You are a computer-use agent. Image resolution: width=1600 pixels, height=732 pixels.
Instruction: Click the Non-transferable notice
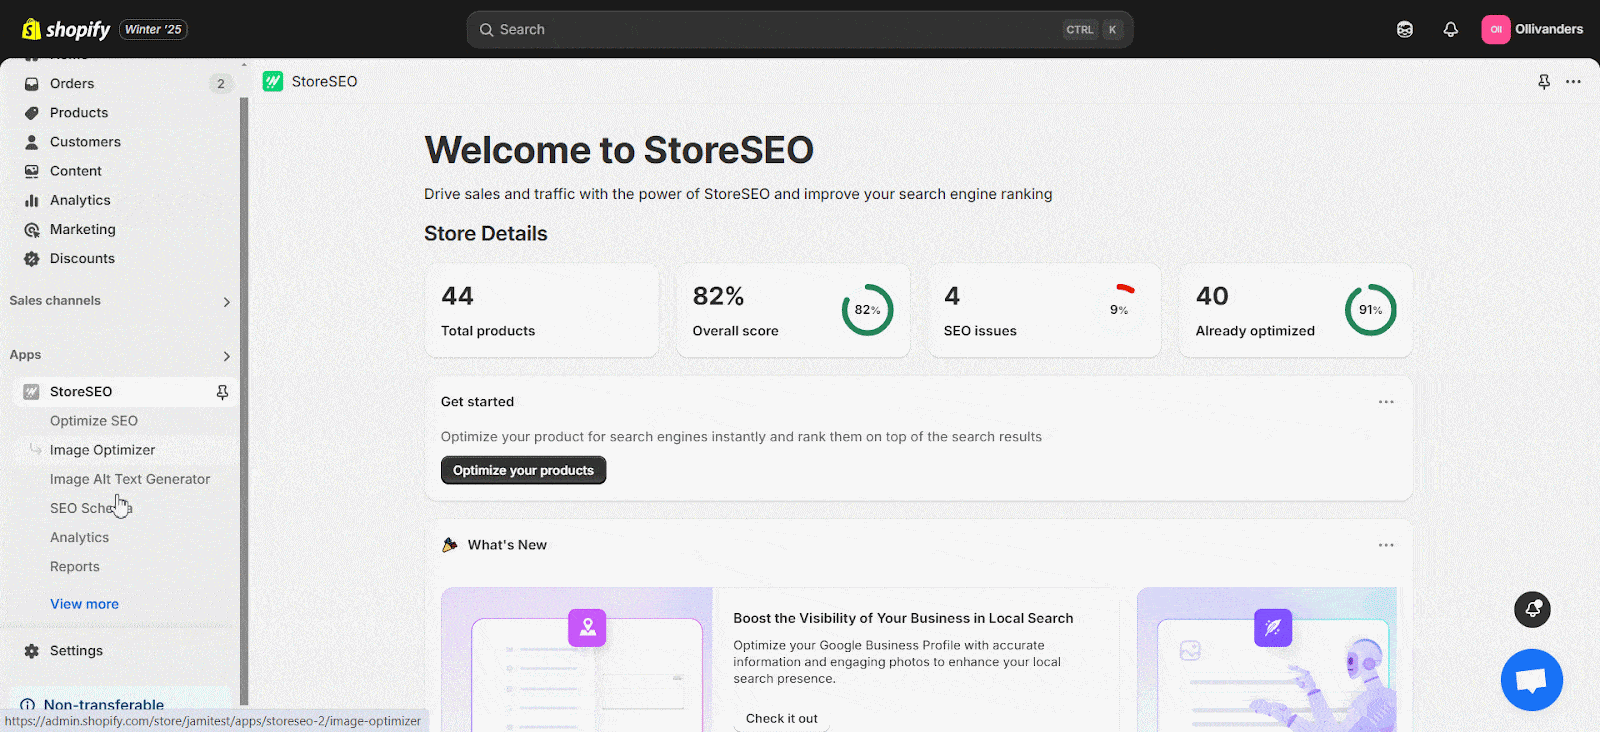click(120, 704)
